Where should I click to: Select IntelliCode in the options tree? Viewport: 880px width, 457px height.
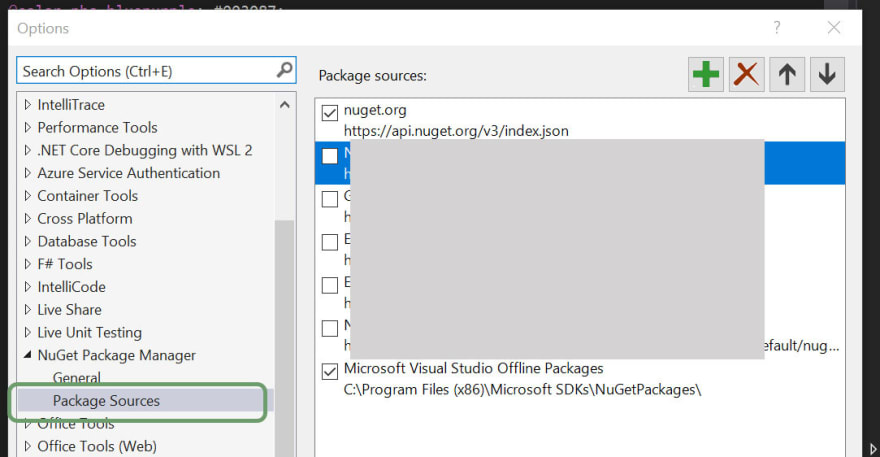(x=71, y=287)
